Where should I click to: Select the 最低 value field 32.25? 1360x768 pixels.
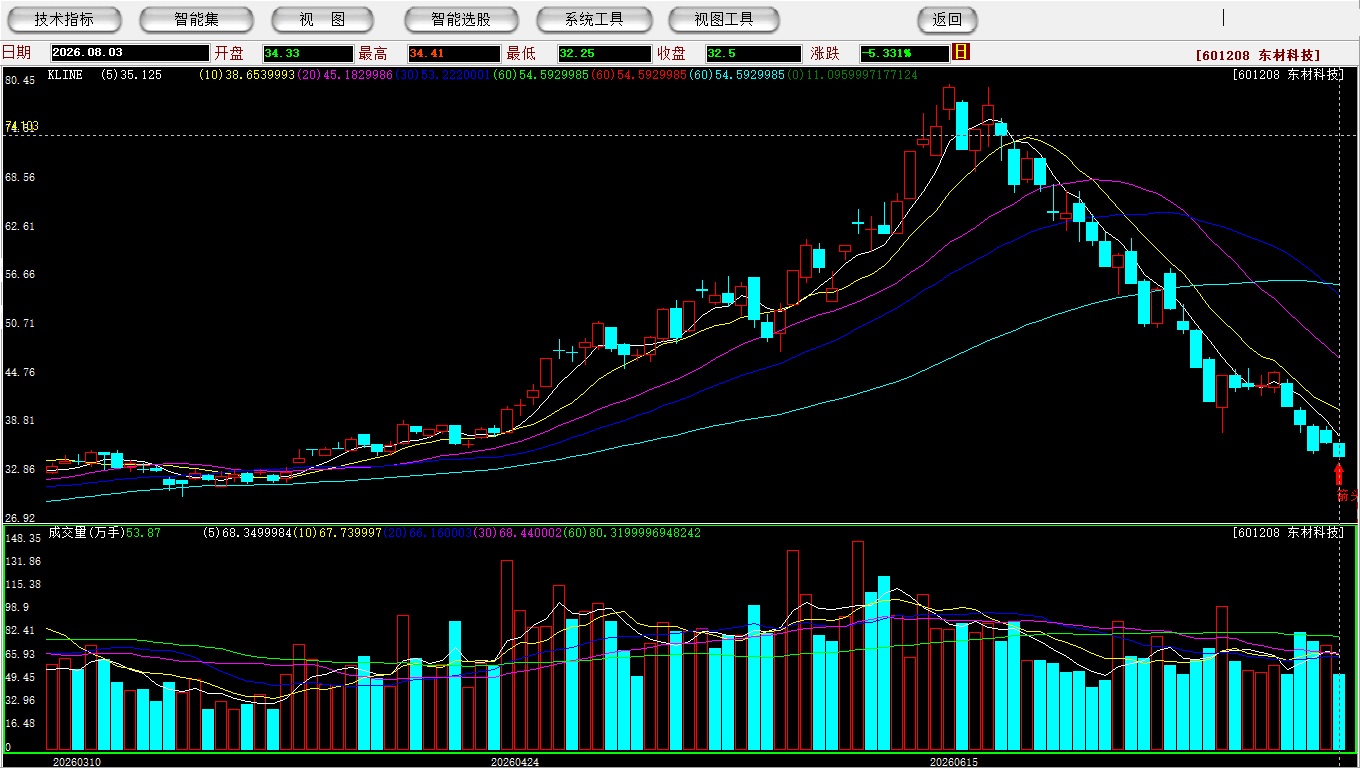pyautogui.click(x=604, y=53)
